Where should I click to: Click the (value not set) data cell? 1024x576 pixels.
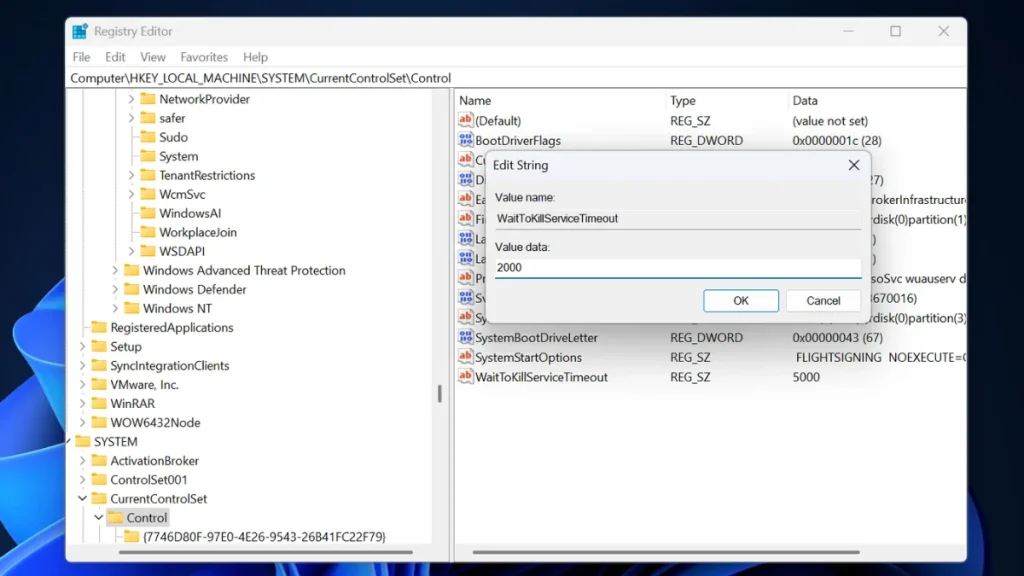[x=830, y=121]
